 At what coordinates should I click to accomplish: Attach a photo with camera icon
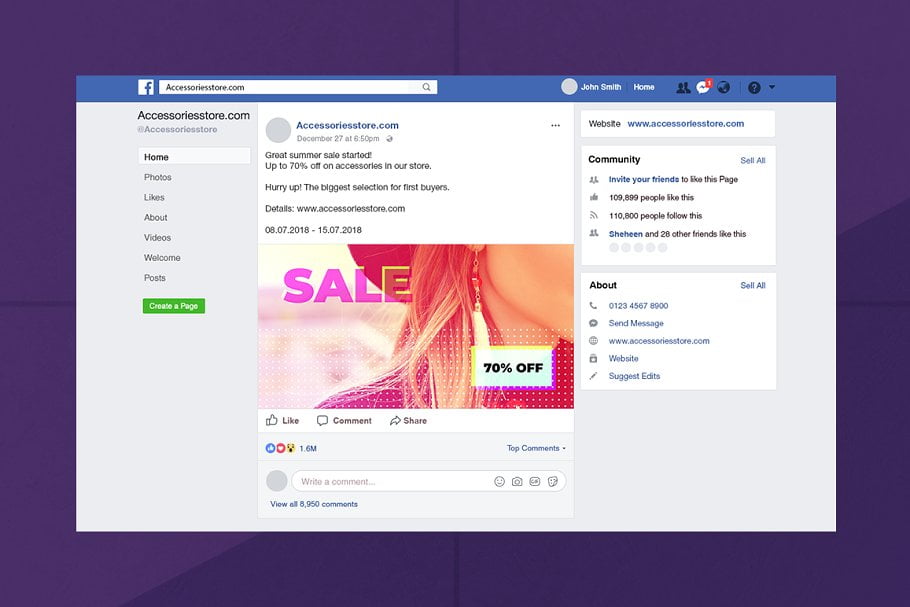pyautogui.click(x=517, y=482)
